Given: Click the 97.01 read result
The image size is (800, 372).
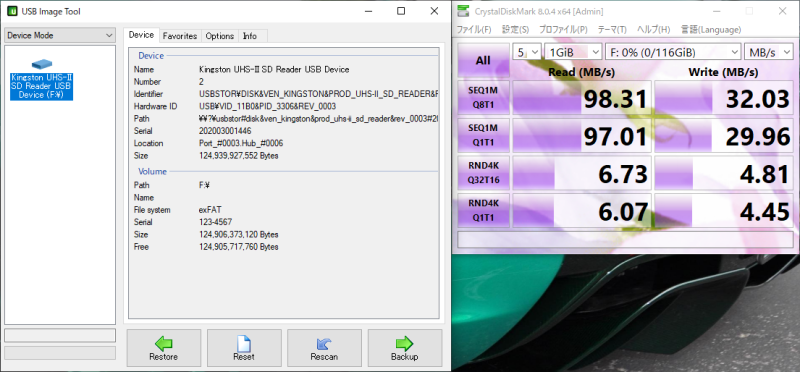Looking at the screenshot, I should coord(582,135).
